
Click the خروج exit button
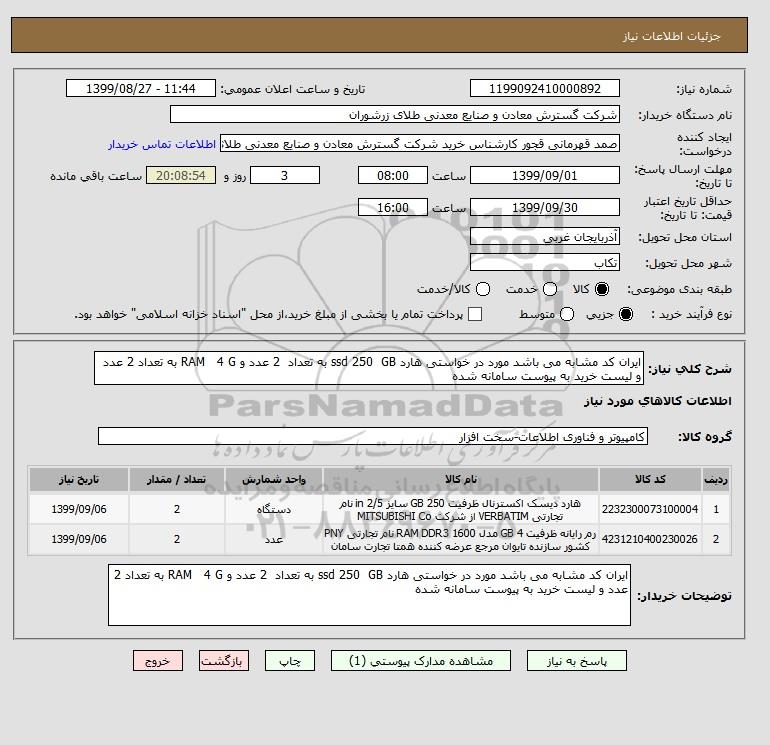point(158,661)
